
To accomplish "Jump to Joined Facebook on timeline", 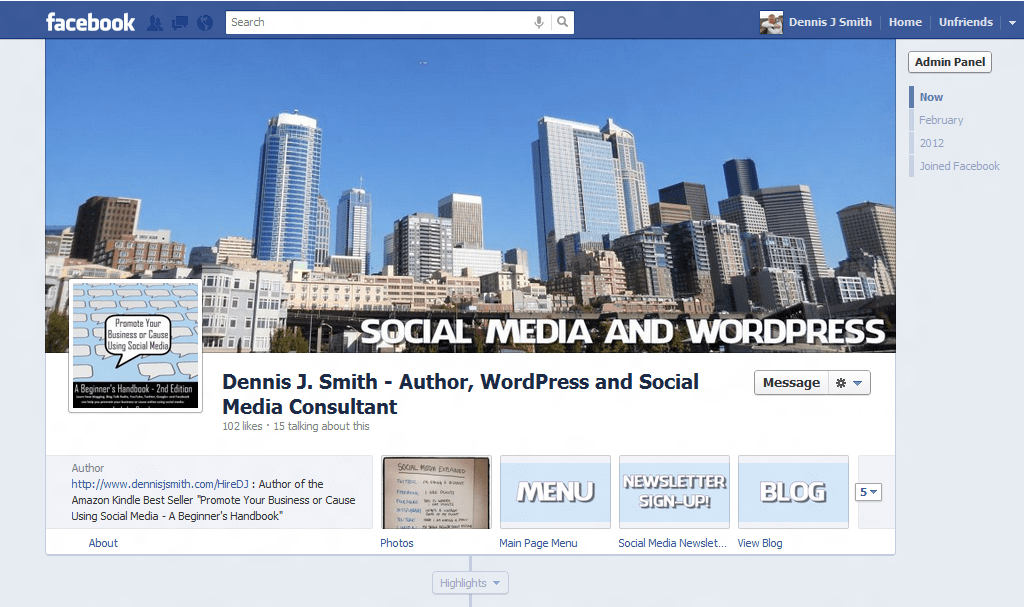I will tap(959, 166).
